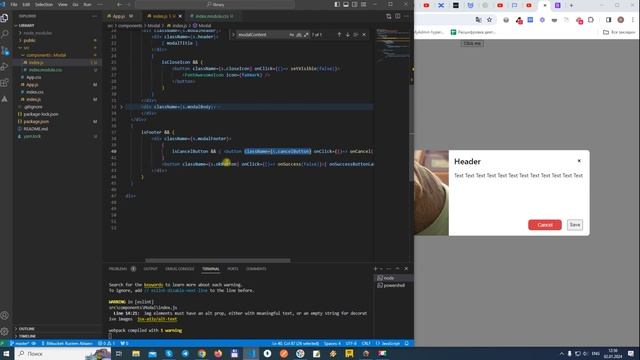Close the find widget
This screenshot has width=640, height=360.
click(364, 35)
